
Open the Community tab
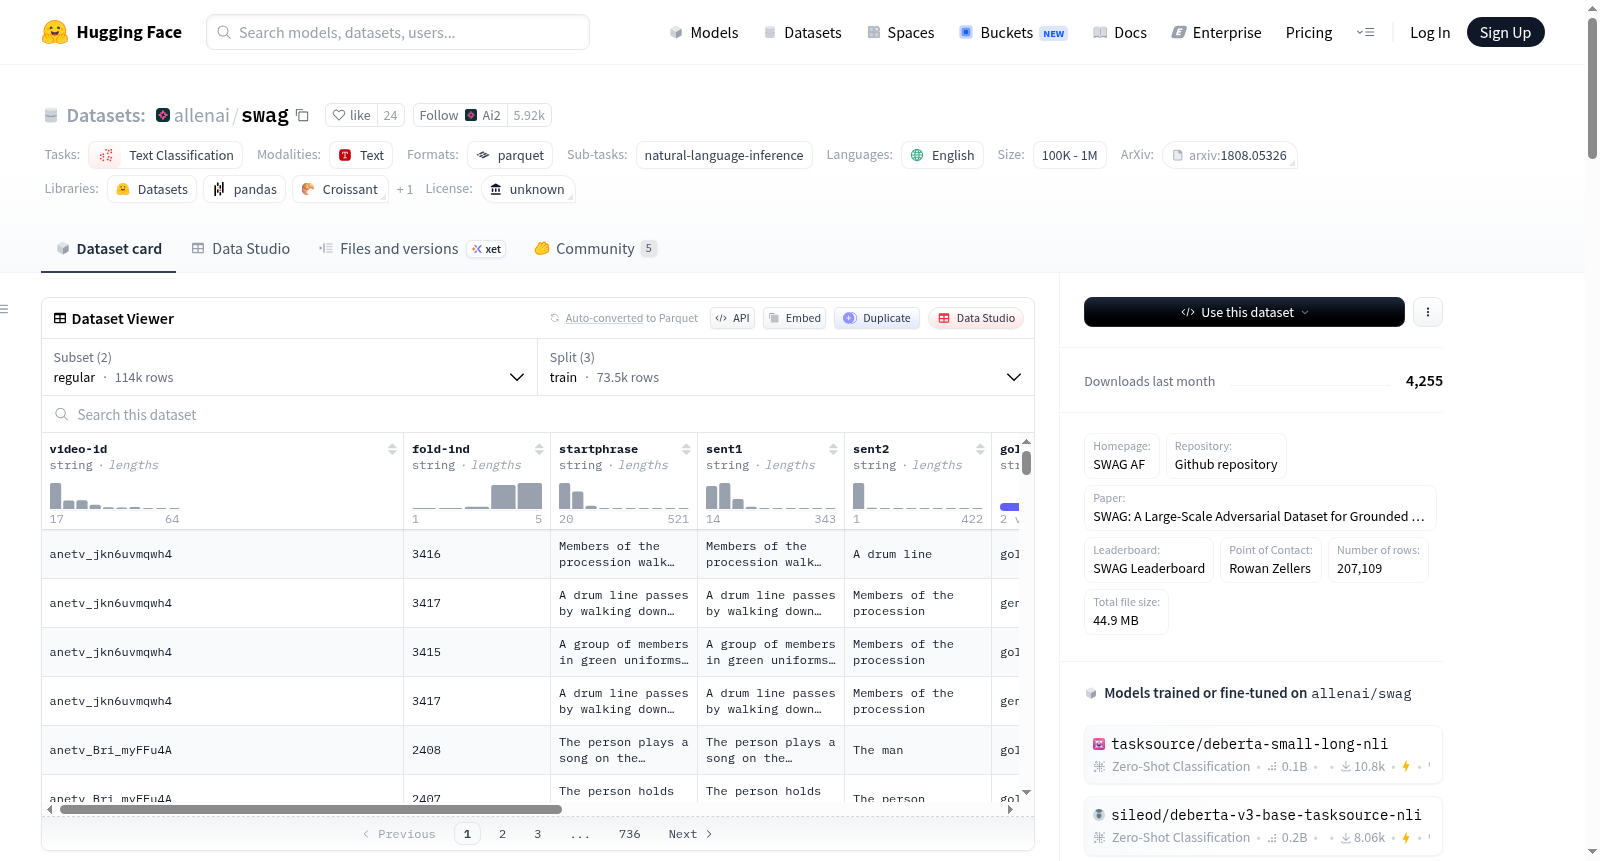coord(595,249)
